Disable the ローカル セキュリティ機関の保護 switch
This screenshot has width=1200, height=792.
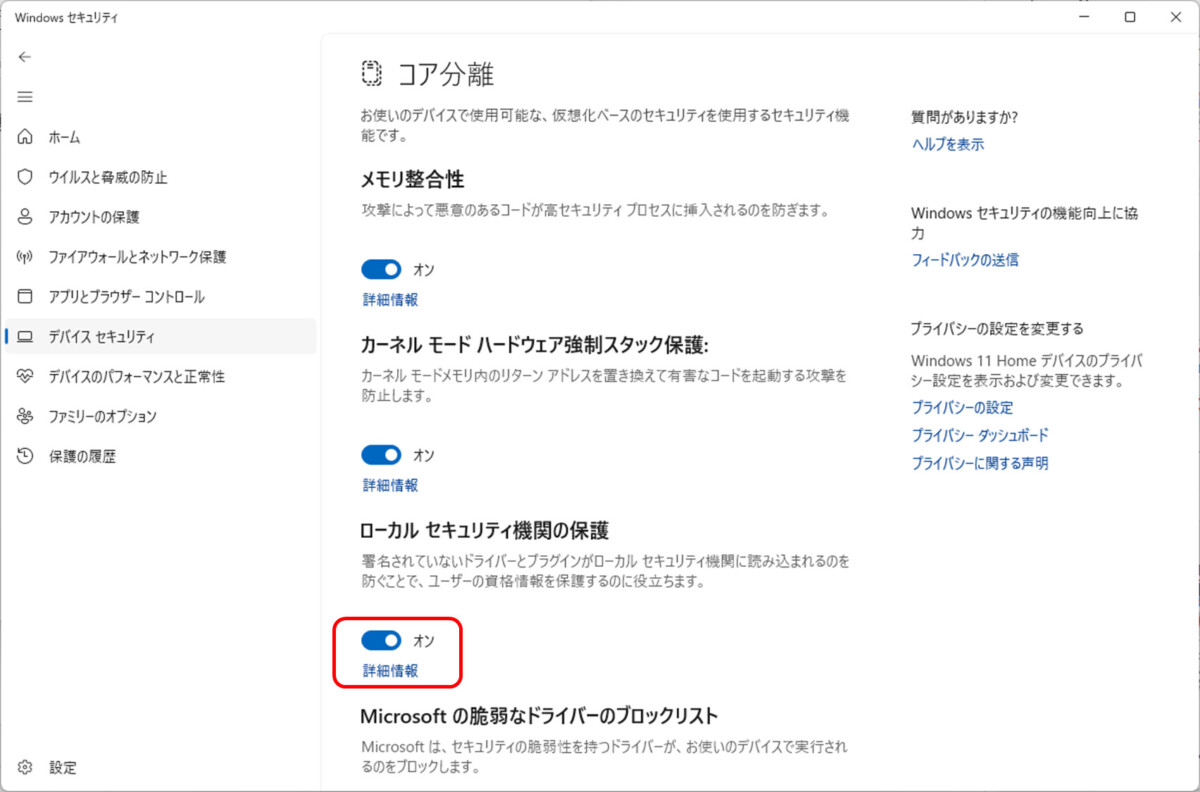click(381, 640)
